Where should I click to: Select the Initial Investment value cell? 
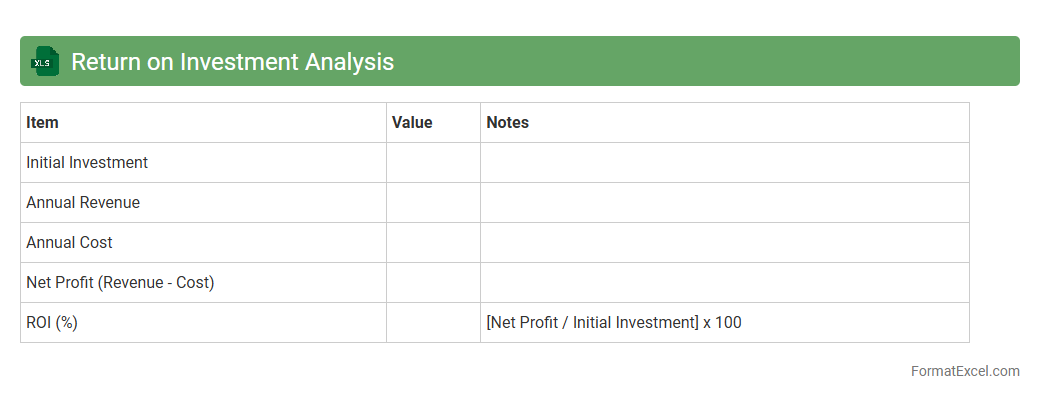click(x=433, y=163)
